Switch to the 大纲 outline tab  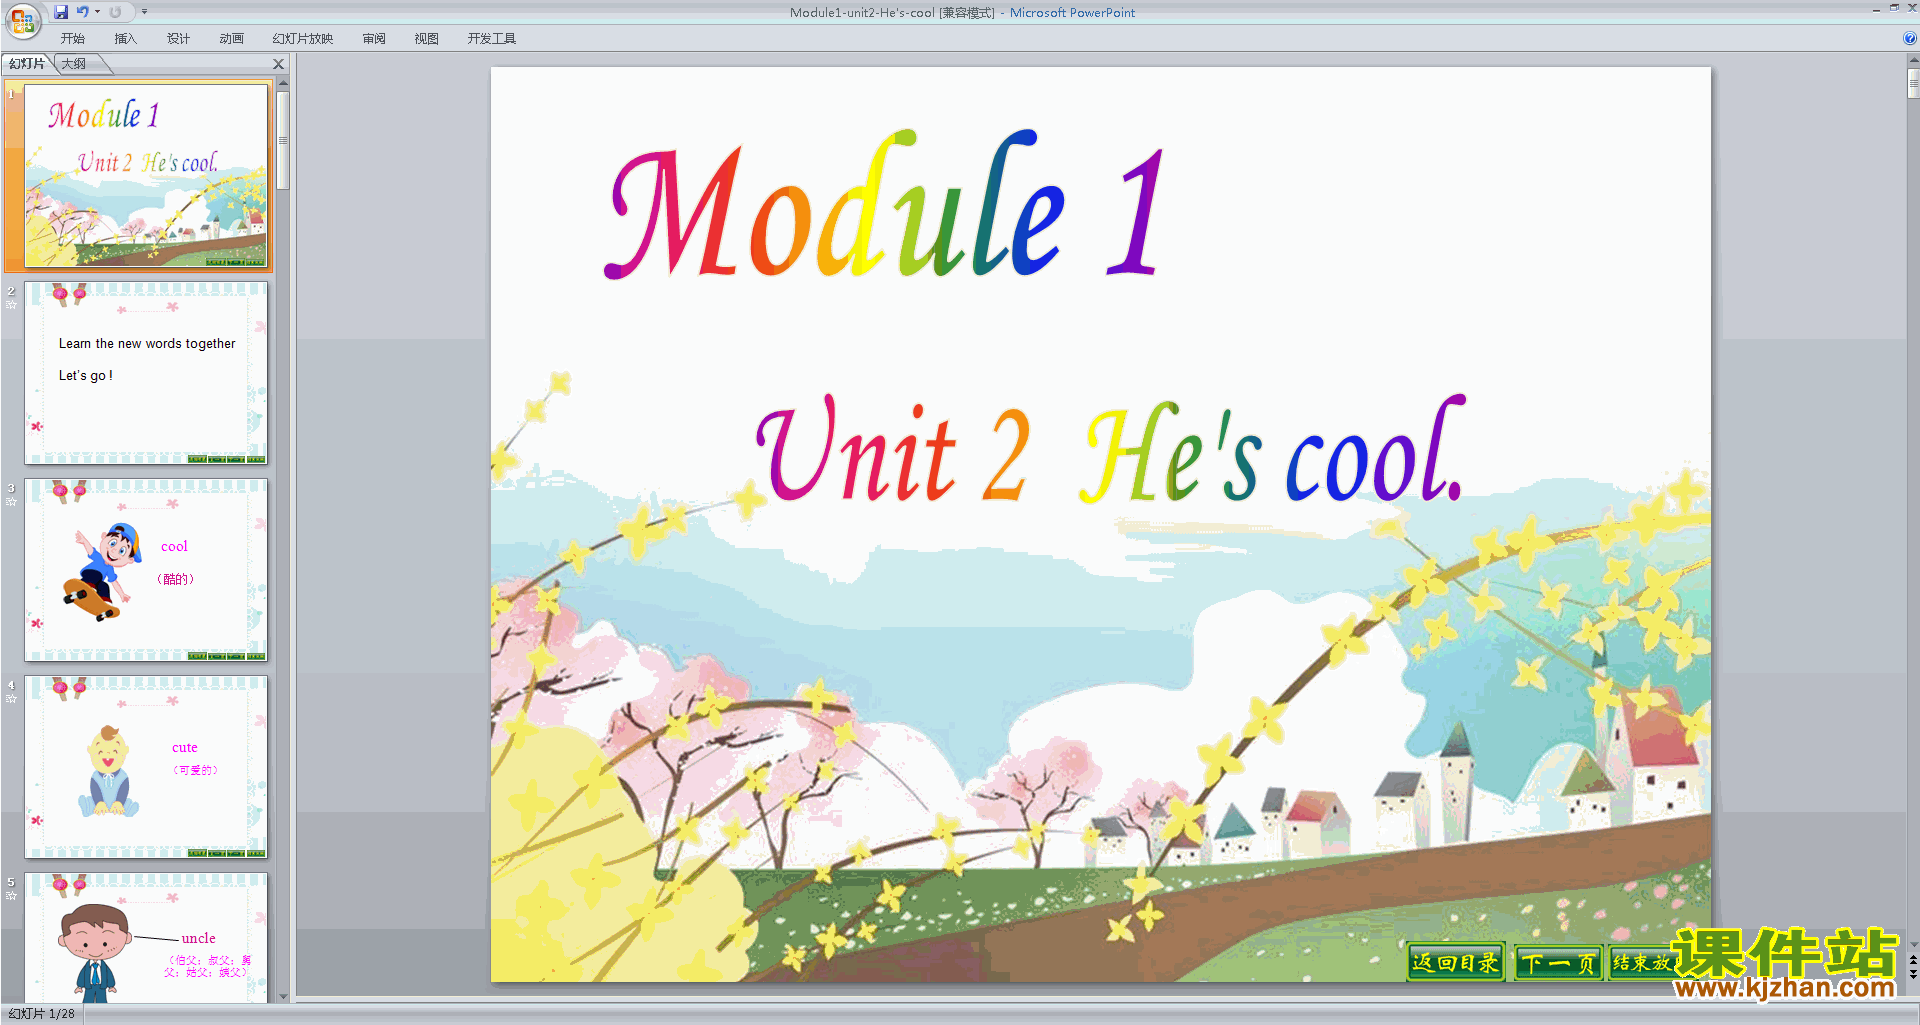[74, 64]
